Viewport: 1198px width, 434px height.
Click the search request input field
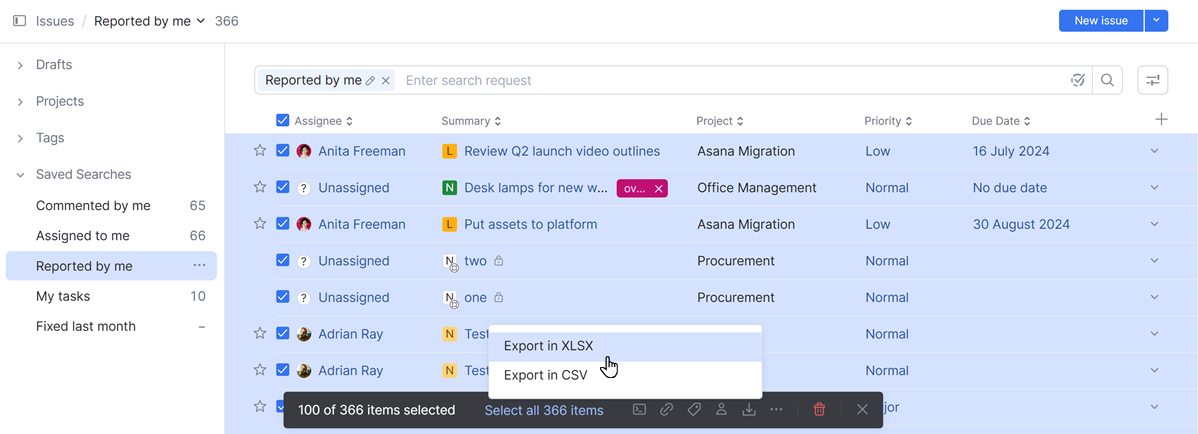(730, 80)
